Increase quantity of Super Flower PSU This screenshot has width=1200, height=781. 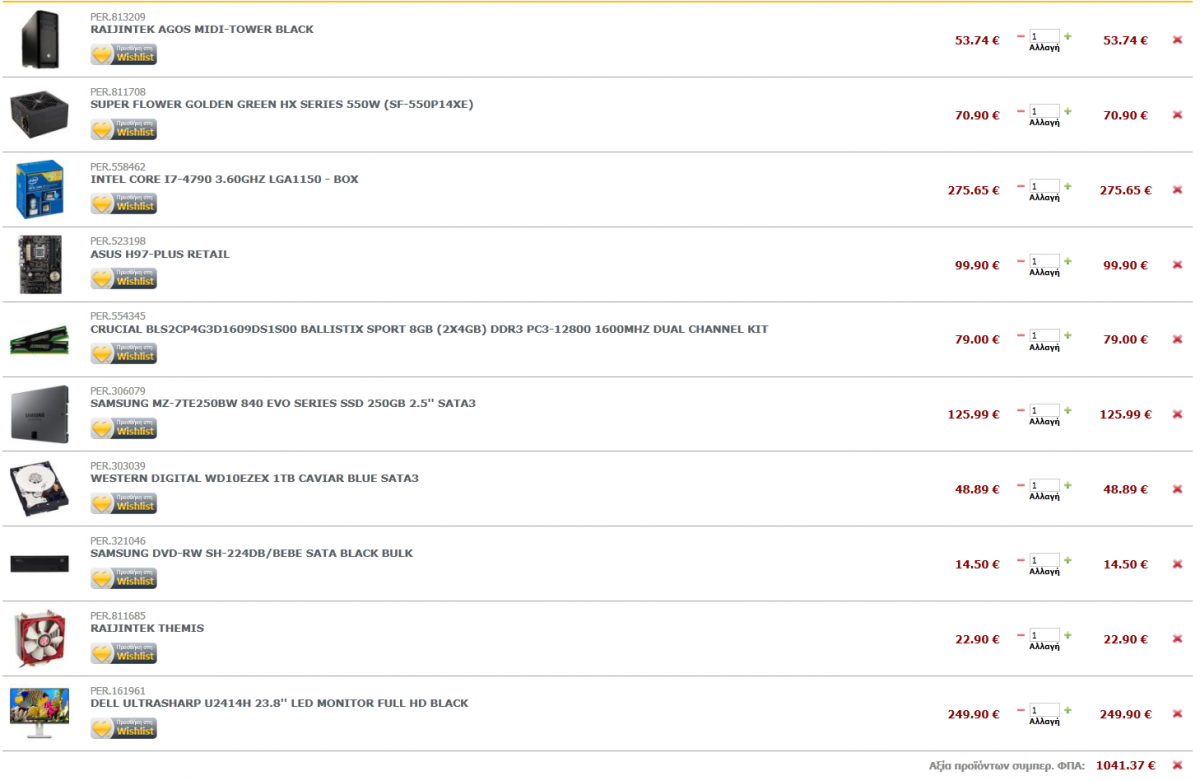point(1068,111)
